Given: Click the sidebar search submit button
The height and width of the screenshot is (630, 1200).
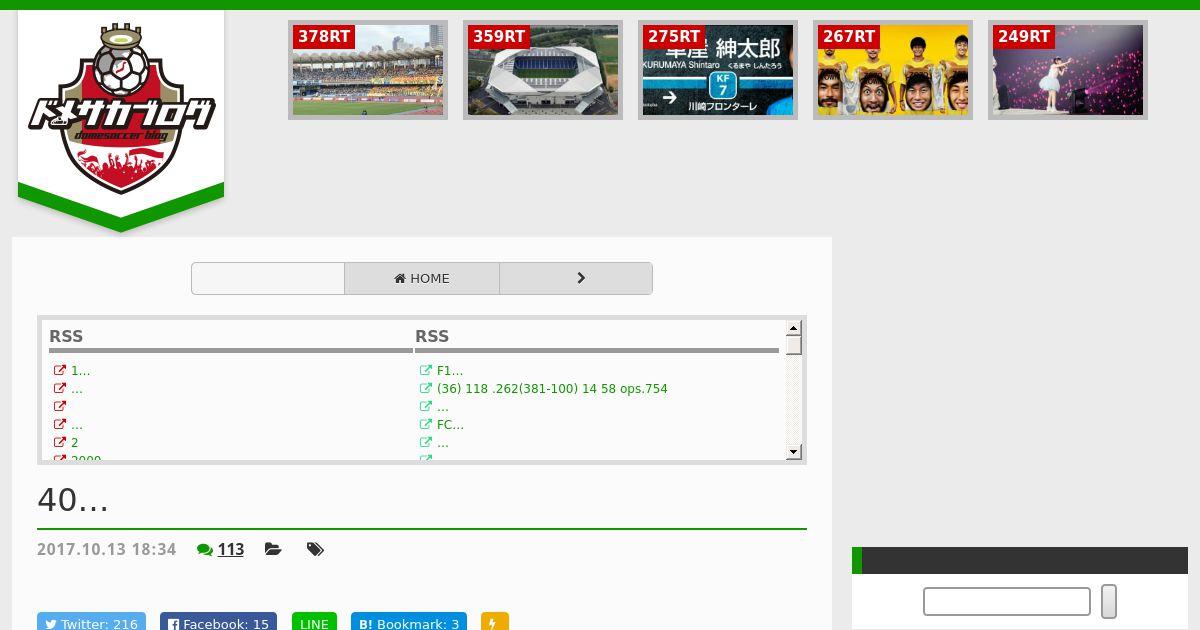Looking at the screenshot, I should pyautogui.click(x=1109, y=601).
